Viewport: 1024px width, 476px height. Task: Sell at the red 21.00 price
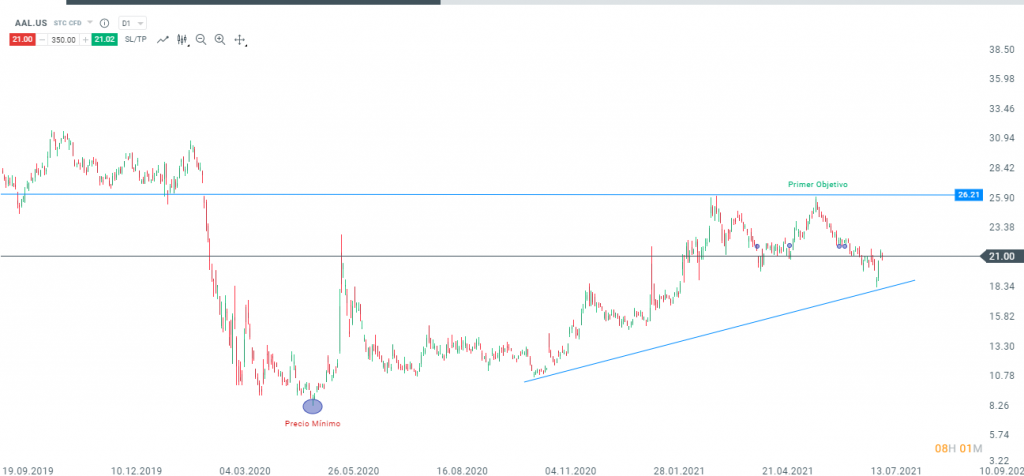click(23, 40)
